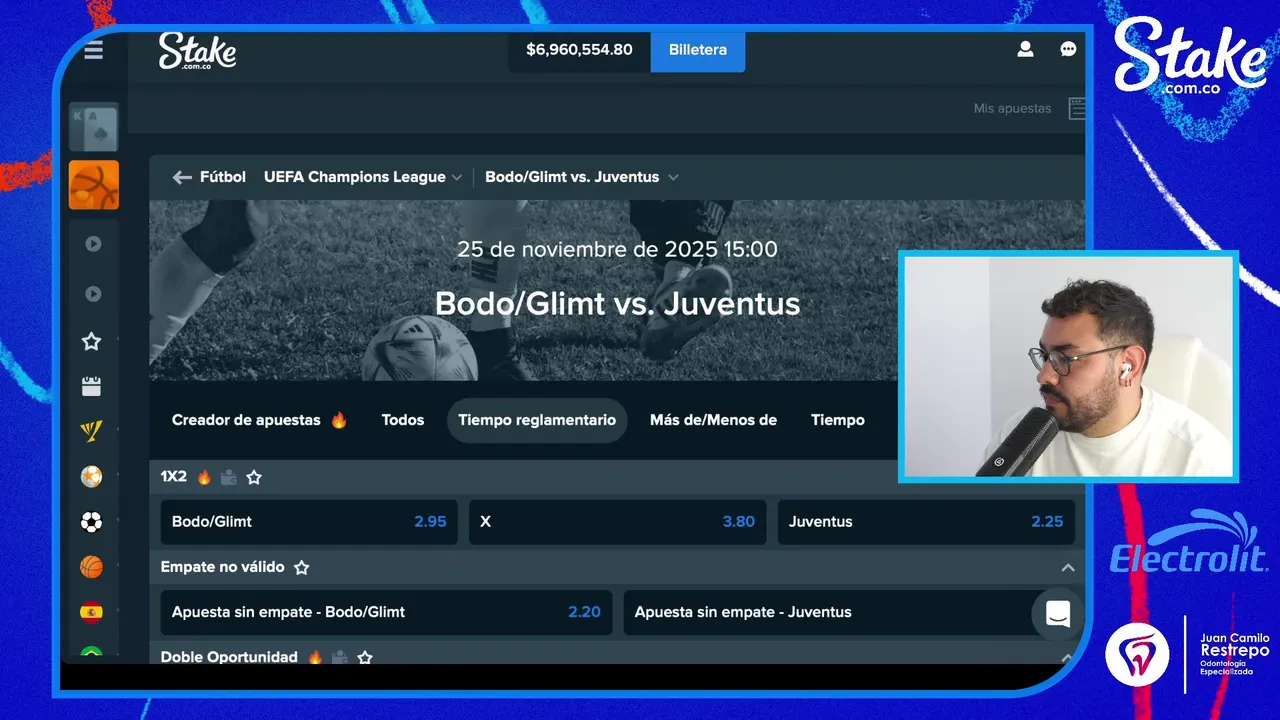Click the fire icon beside Doble Oportunidad
Screen dimensions: 1280x720
coord(315,657)
